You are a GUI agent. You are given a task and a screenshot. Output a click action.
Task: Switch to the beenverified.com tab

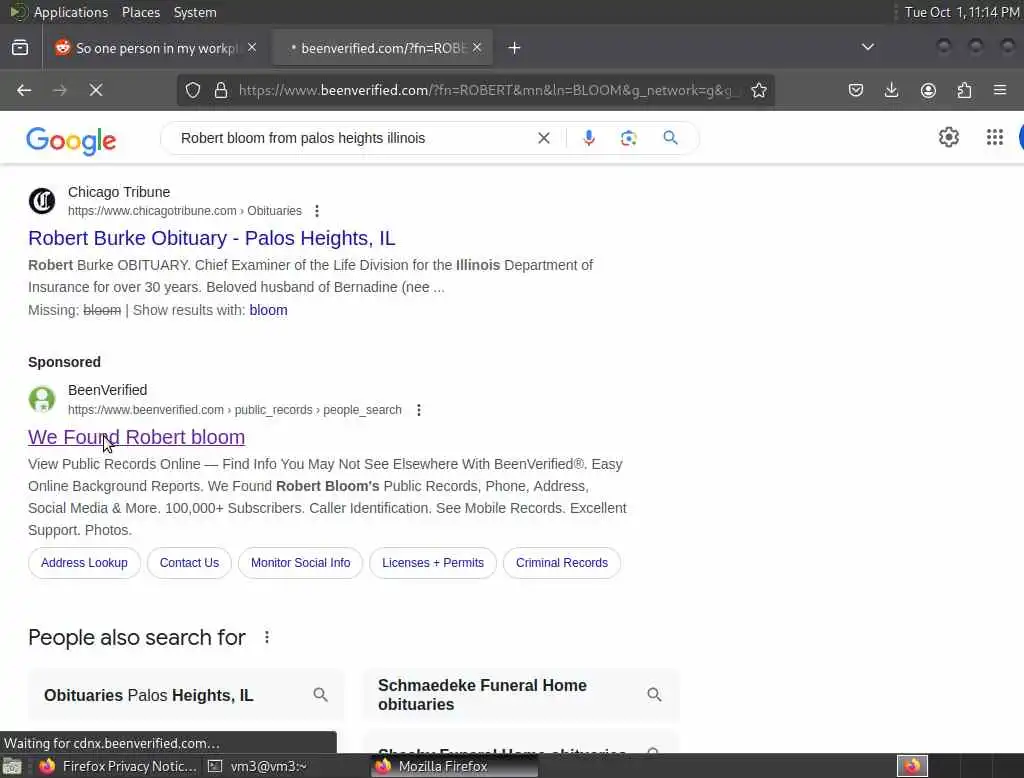click(383, 48)
